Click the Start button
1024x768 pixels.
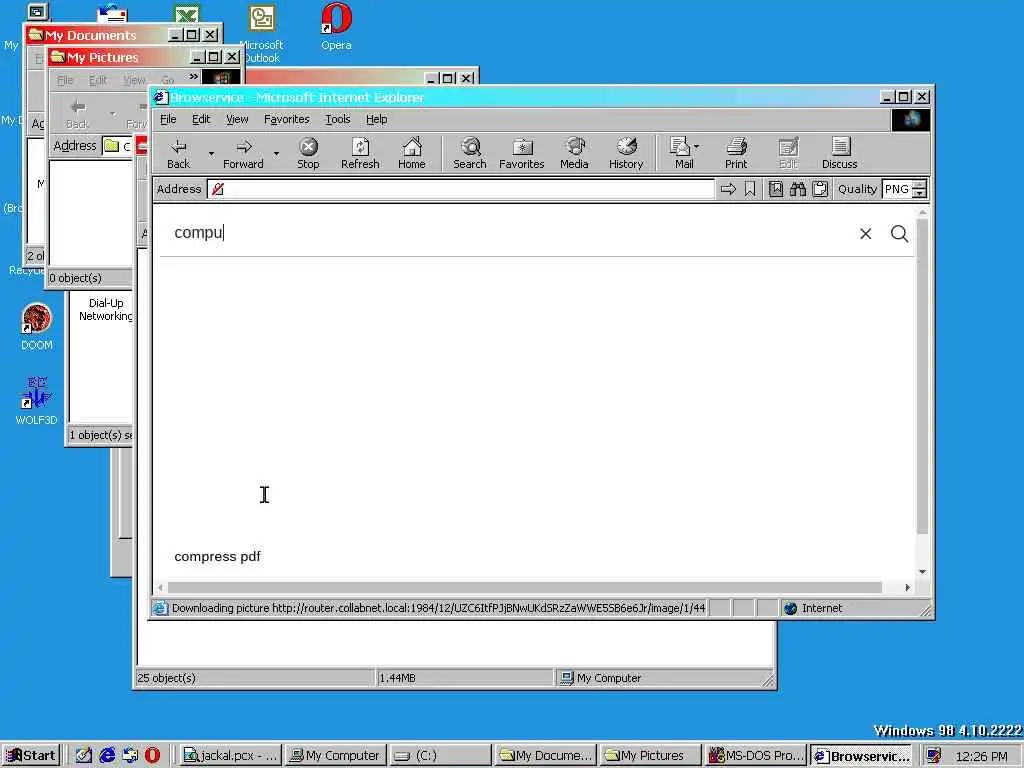click(31, 756)
